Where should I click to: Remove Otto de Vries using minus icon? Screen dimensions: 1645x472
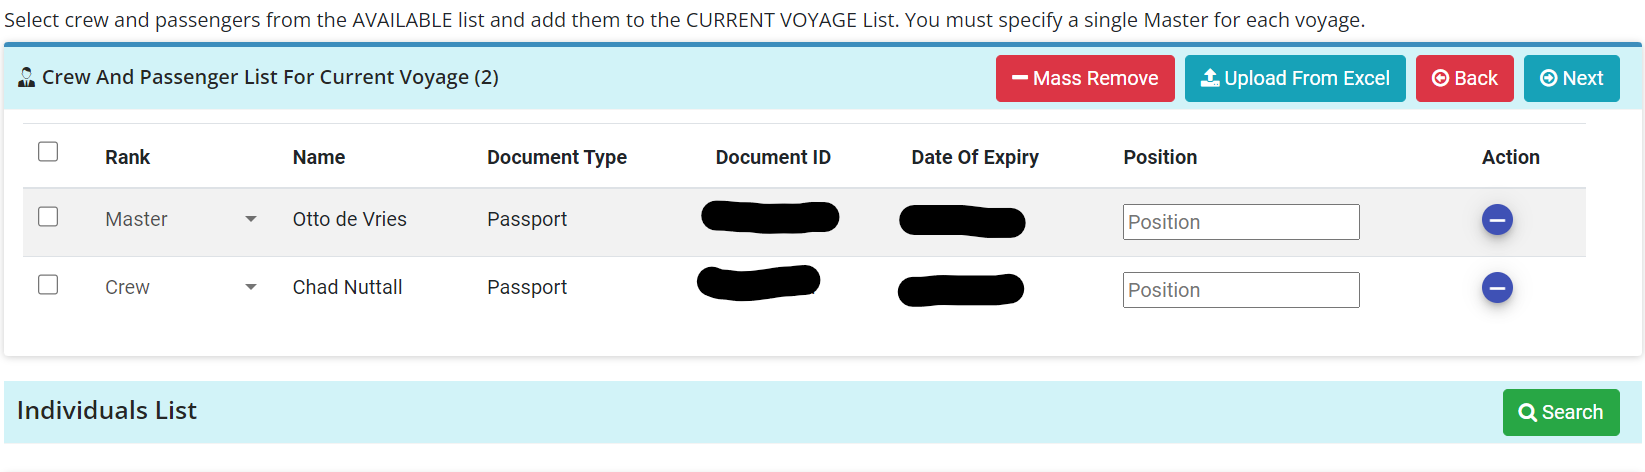(x=1496, y=220)
